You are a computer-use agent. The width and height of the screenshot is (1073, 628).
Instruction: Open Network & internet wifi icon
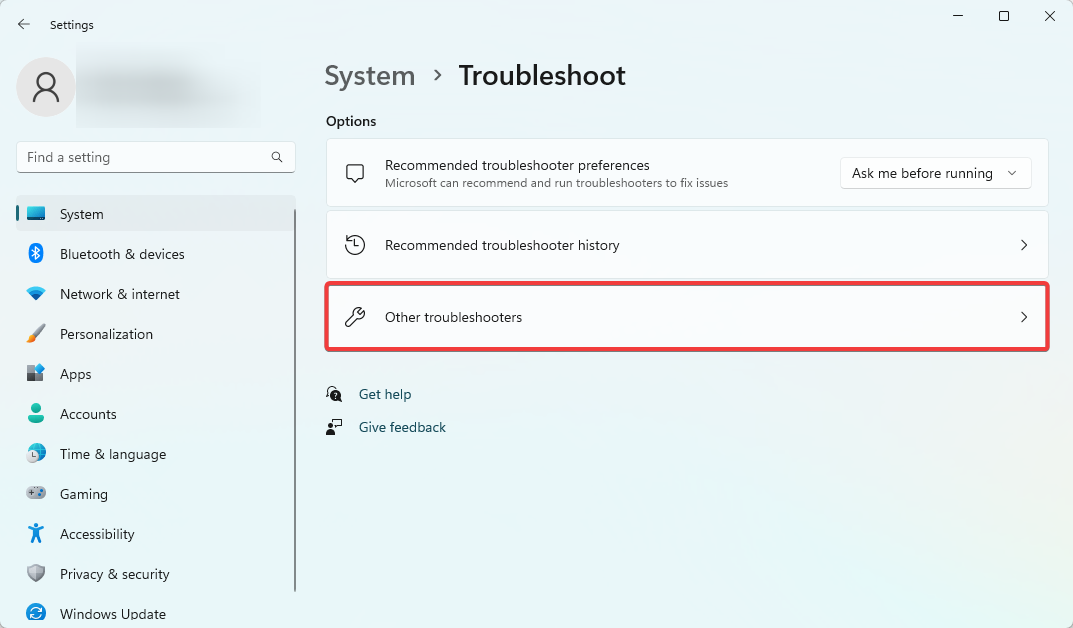point(36,294)
